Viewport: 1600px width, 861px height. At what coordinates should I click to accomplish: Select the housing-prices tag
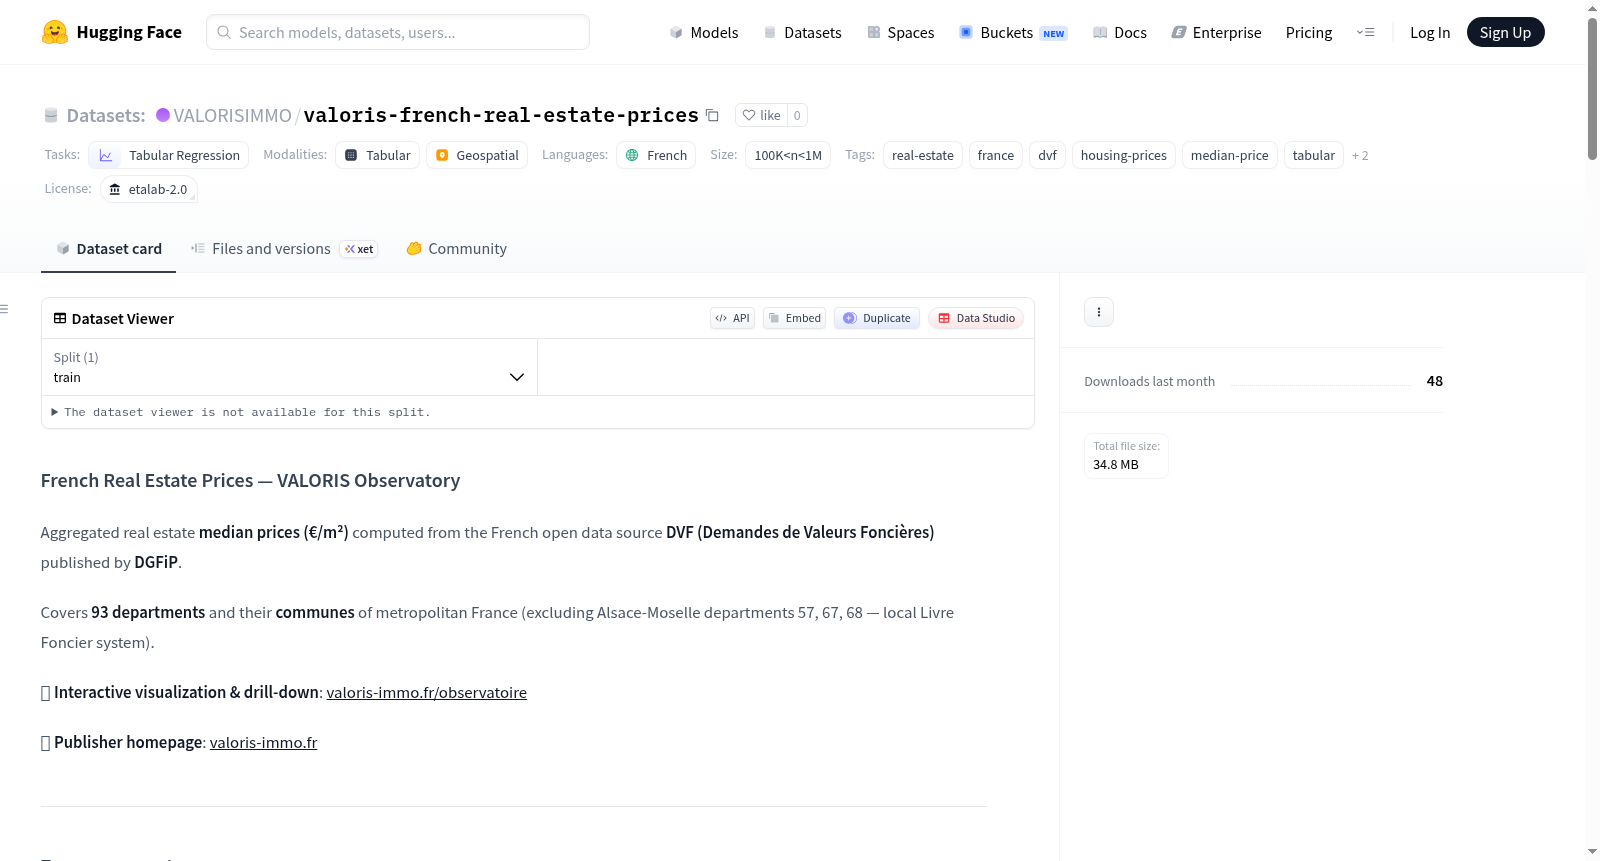tap(1124, 155)
